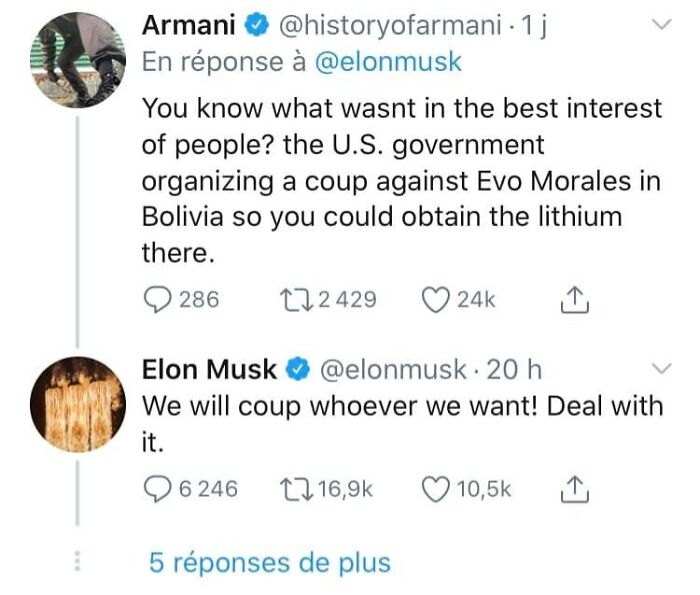This screenshot has width=700, height=595.
Task: View Armani's profile picture
Action: pos(77,60)
